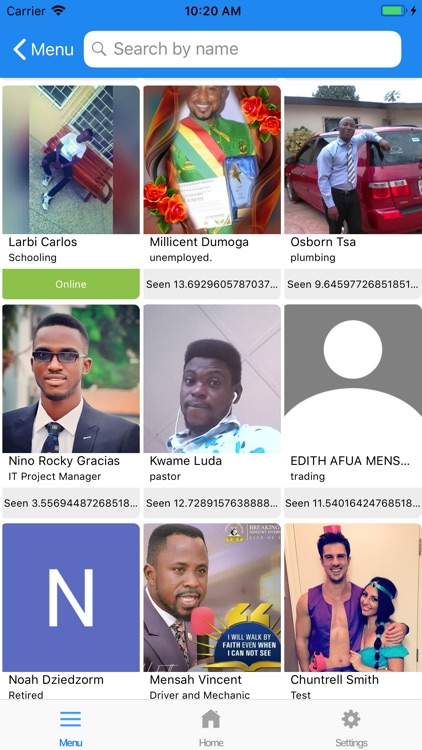422x750 pixels.
Task: Focus the Search by name field
Action: click(243, 49)
